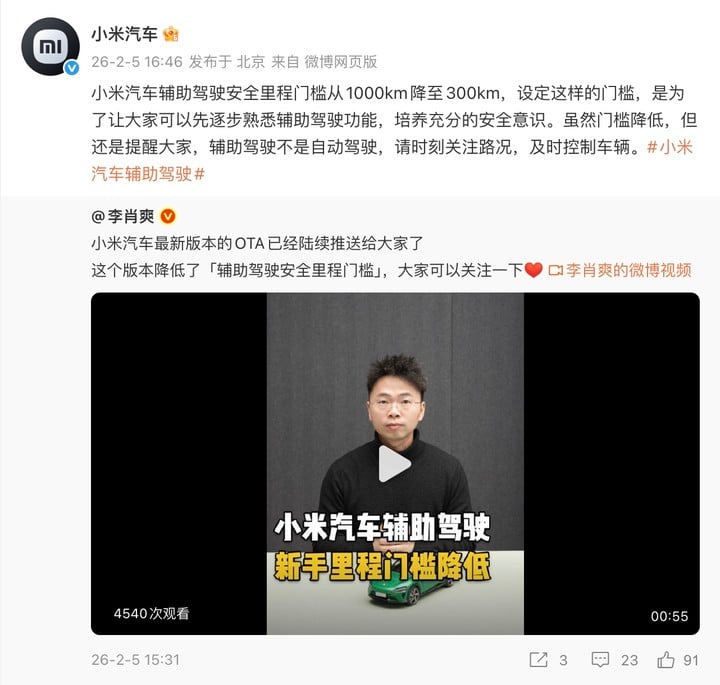720x685 pixels.
Task: Open the @李肖爽 user mention
Action: tap(123, 216)
